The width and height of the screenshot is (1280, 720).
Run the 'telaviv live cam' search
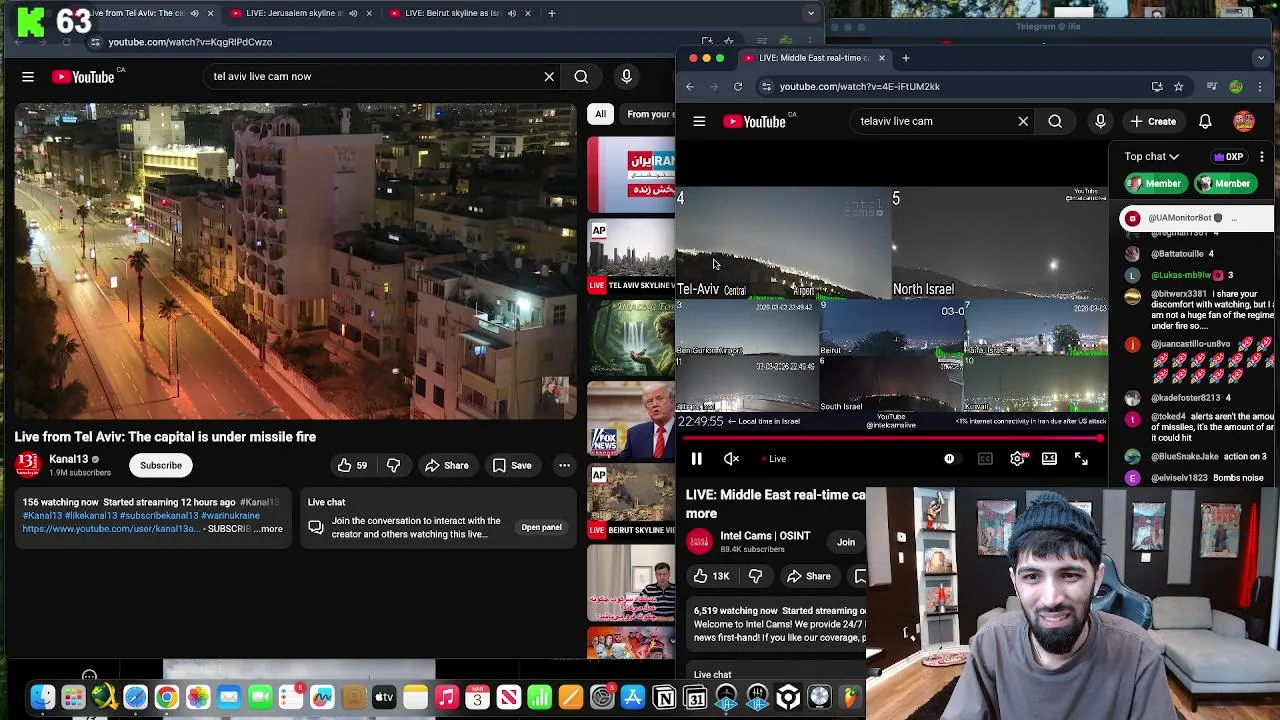[1055, 121]
